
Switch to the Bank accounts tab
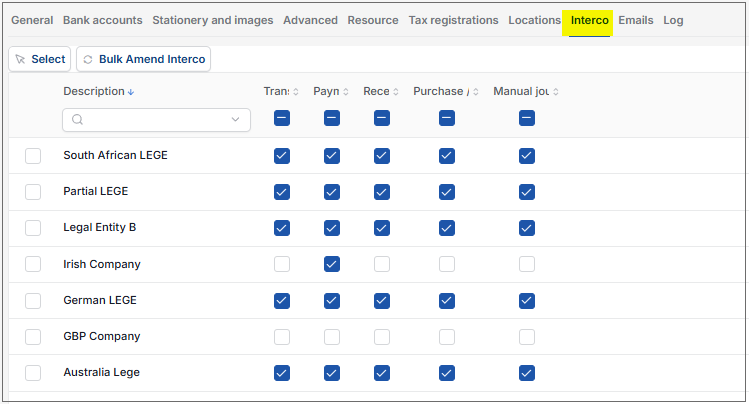(103, 20)
